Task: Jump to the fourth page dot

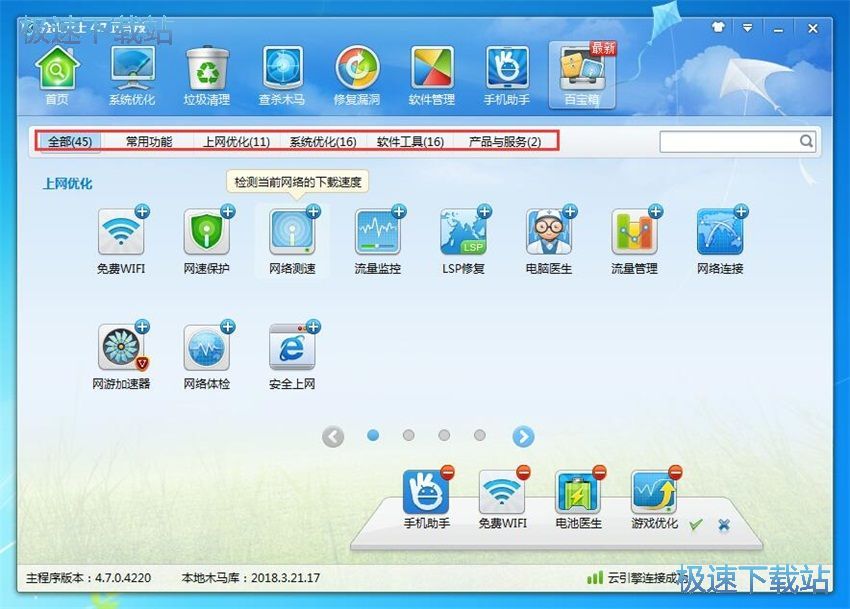Action: (x=480, y=435)
